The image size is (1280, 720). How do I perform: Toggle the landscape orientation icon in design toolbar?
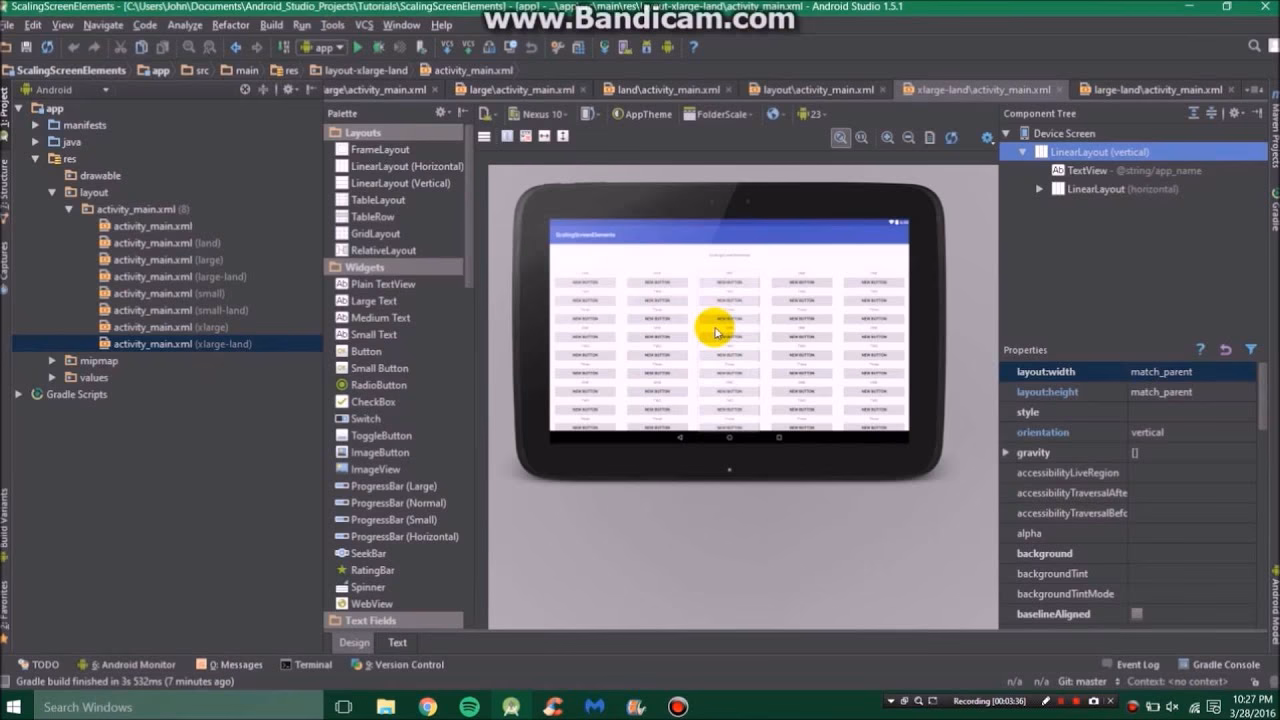pyautogui.click(x=586, y=114)
